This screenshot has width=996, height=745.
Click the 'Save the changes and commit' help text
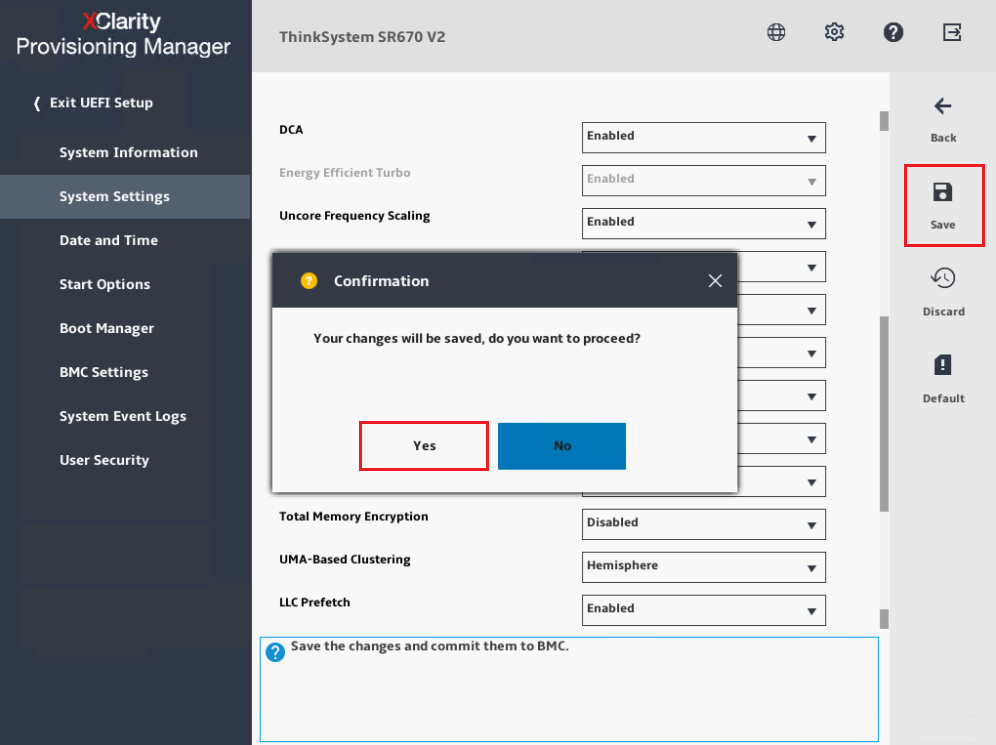click(x=429, y=646)
